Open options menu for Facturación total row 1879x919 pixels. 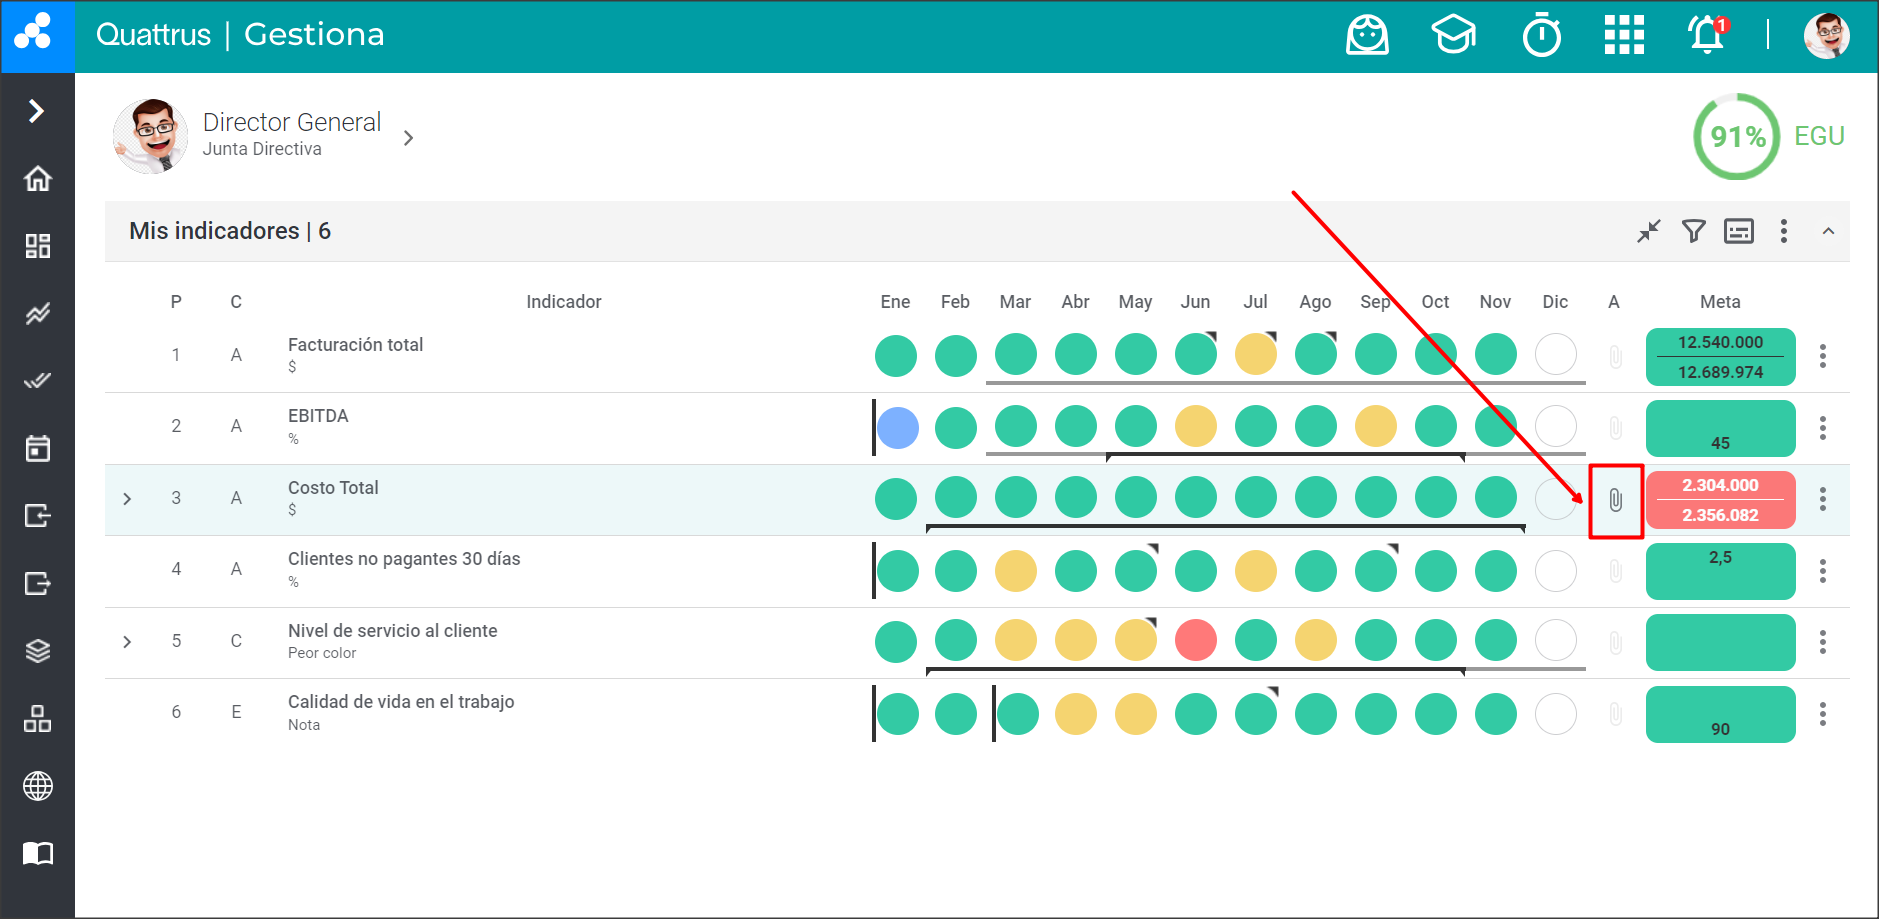click(1823, 356)
